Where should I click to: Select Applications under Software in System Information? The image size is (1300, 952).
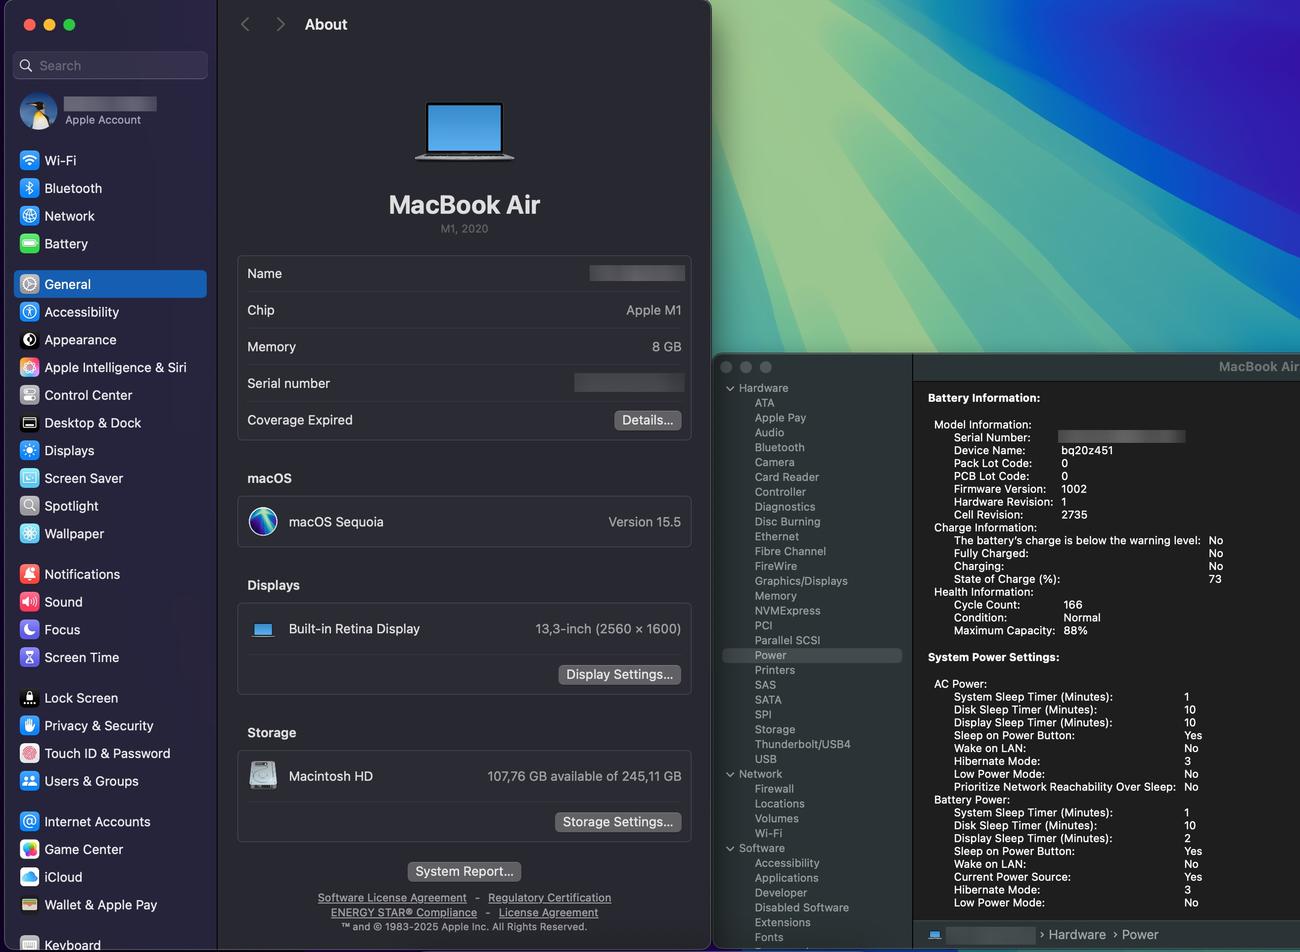786,878
